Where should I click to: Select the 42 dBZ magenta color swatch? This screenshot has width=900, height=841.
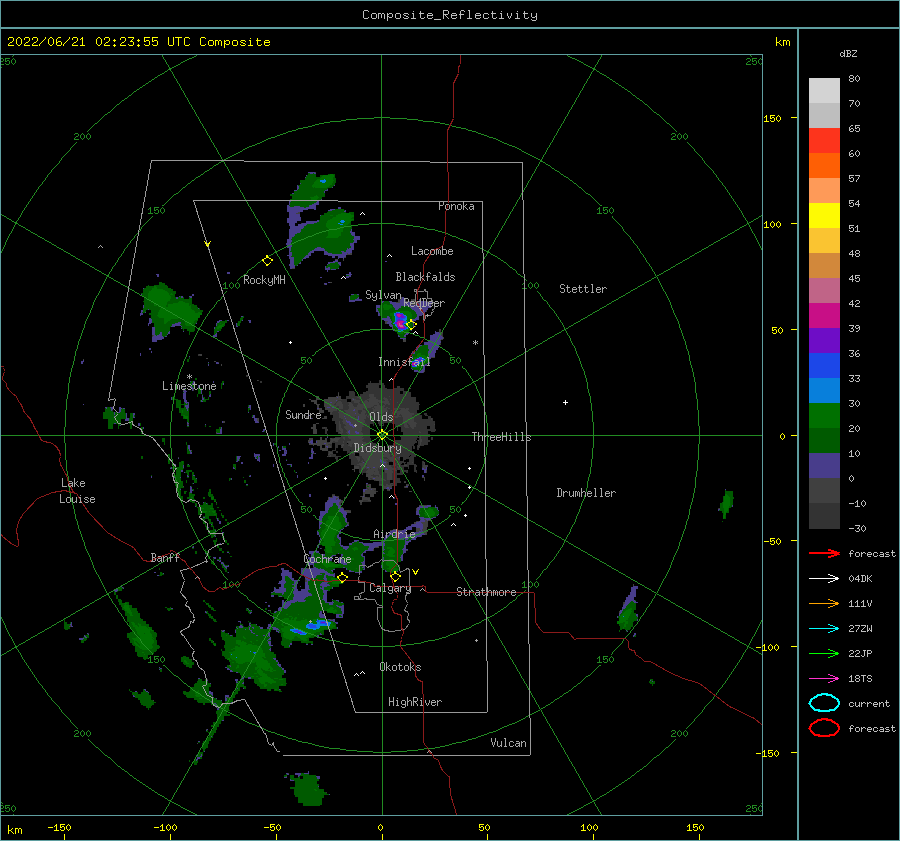click(x=824, y=315)
